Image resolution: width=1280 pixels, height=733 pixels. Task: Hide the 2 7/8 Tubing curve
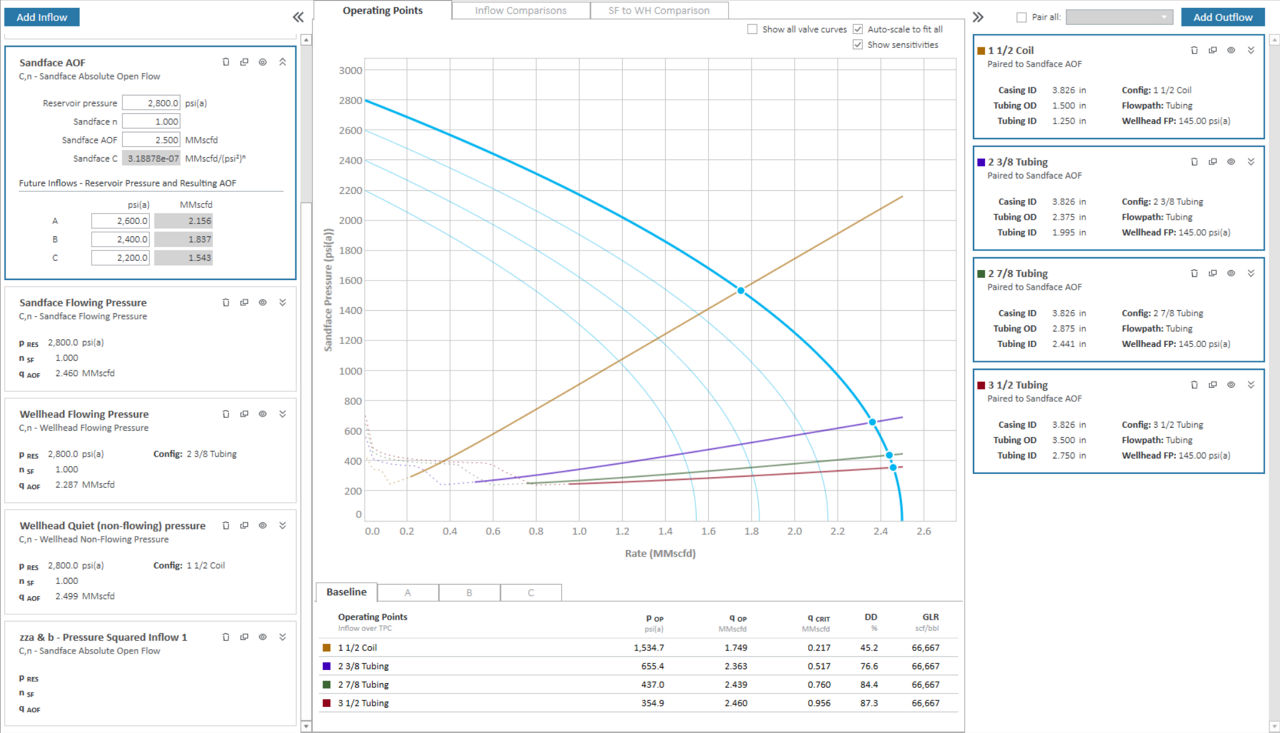pos(1231,273)
